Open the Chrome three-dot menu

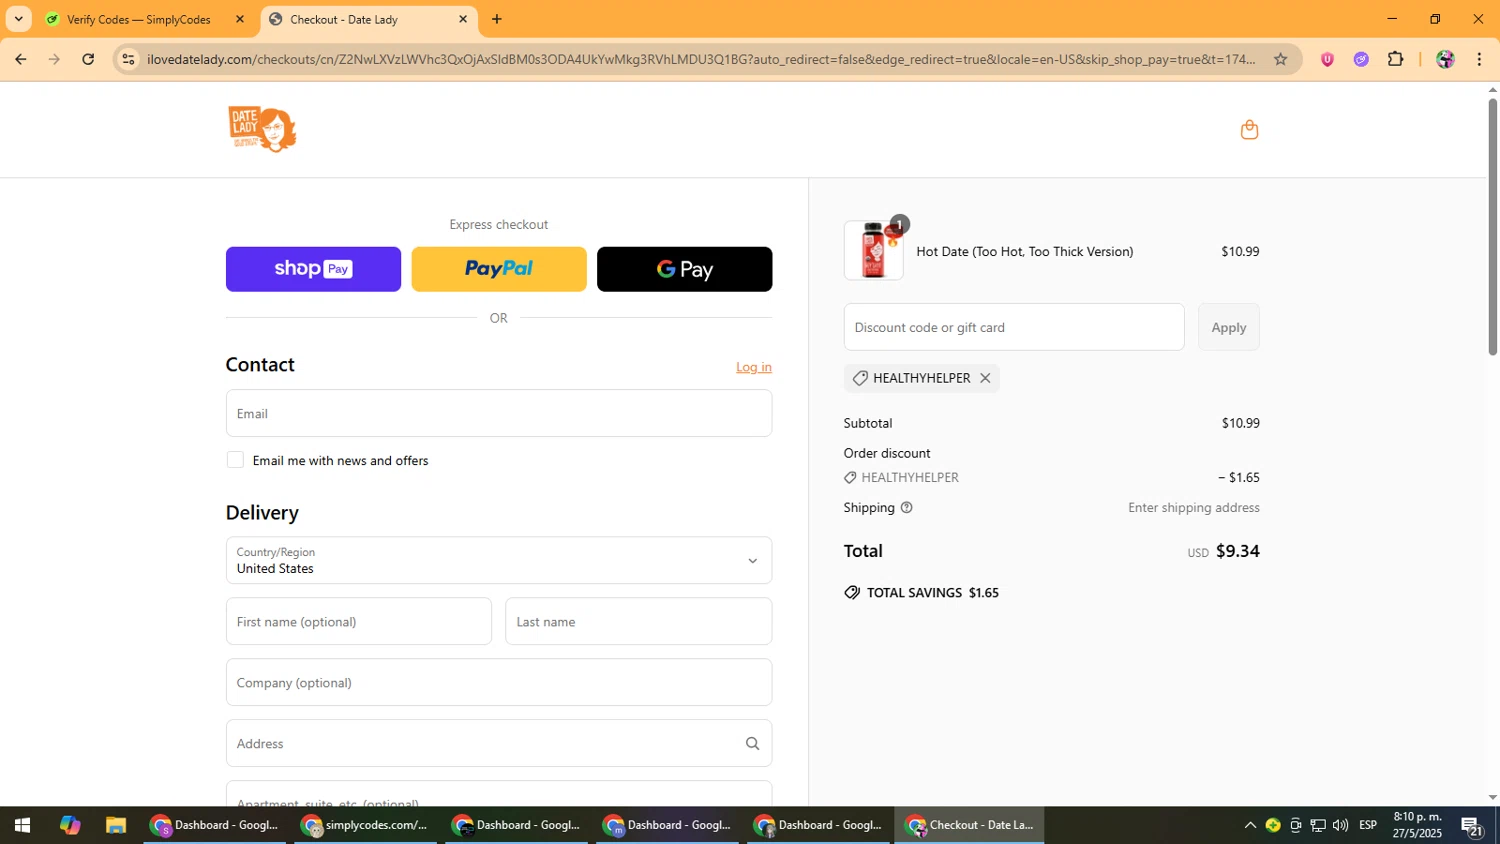click(1479, 59)
